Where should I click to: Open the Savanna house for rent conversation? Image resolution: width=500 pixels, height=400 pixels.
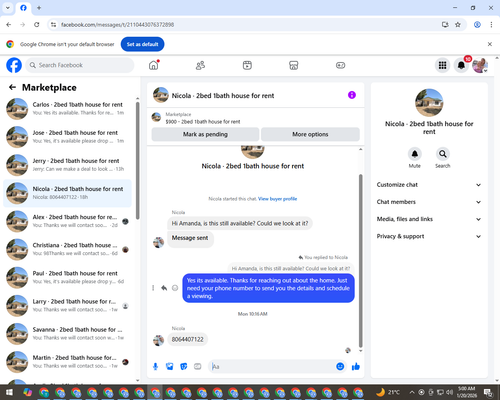click(67, 333)
